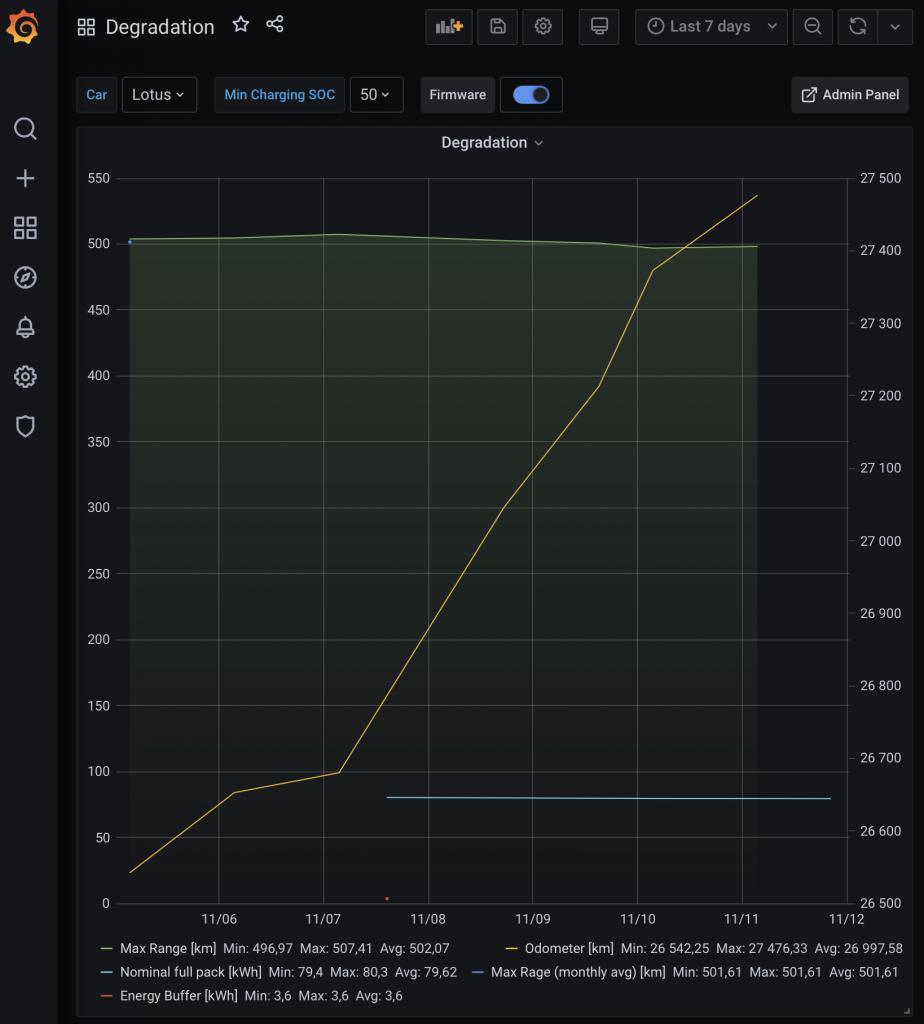Open dashboard settings gear in top bar
The image size is (924, 1024).
(x=543, y=27)
